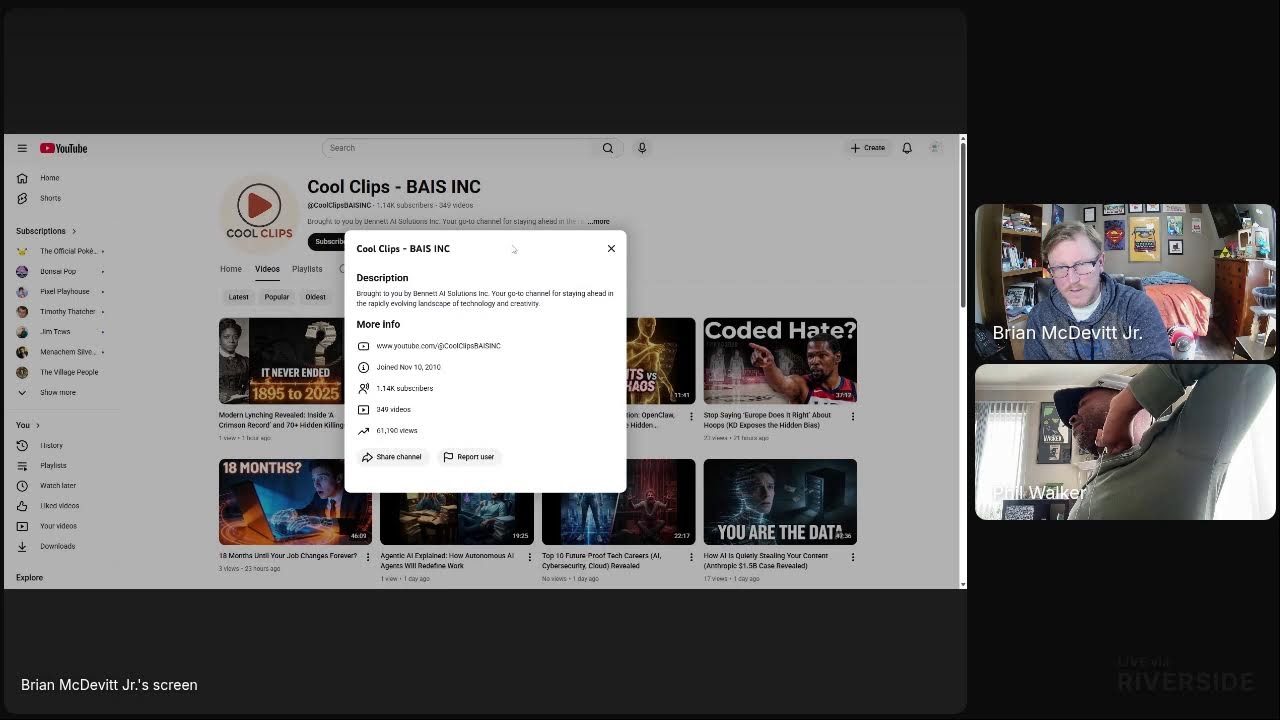Open options for Top 10 Future-Proof Tech Careers
Screen dimensions: 1280x720
[691, 557]
